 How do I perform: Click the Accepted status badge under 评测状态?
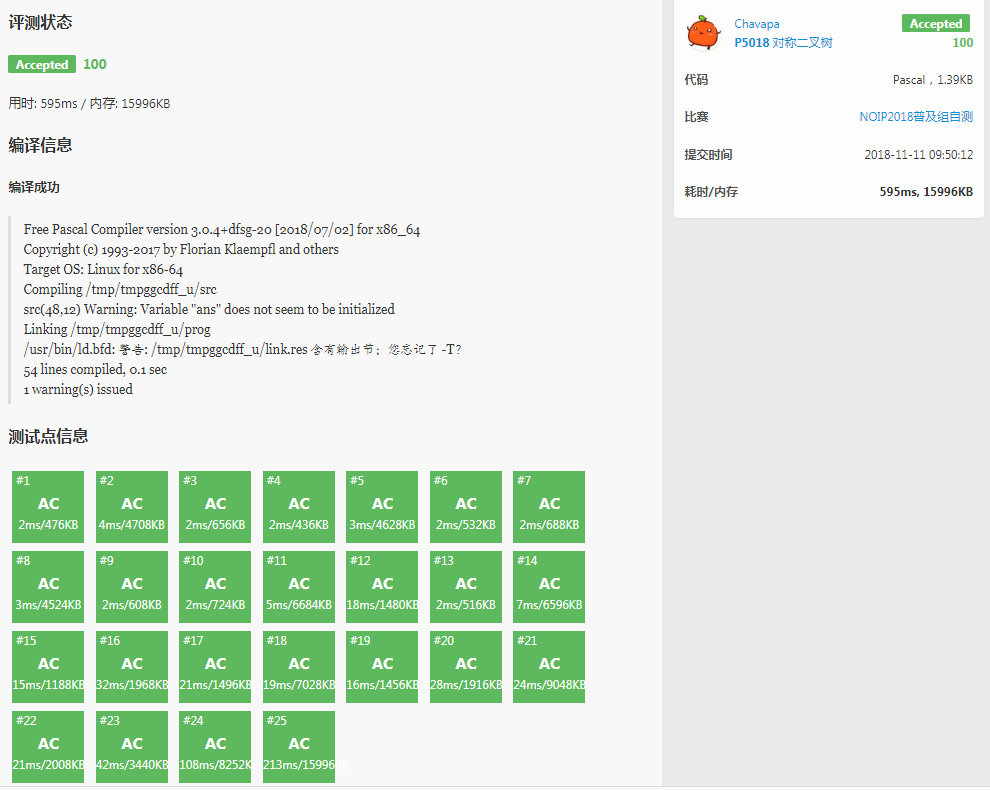click(42, 65)
